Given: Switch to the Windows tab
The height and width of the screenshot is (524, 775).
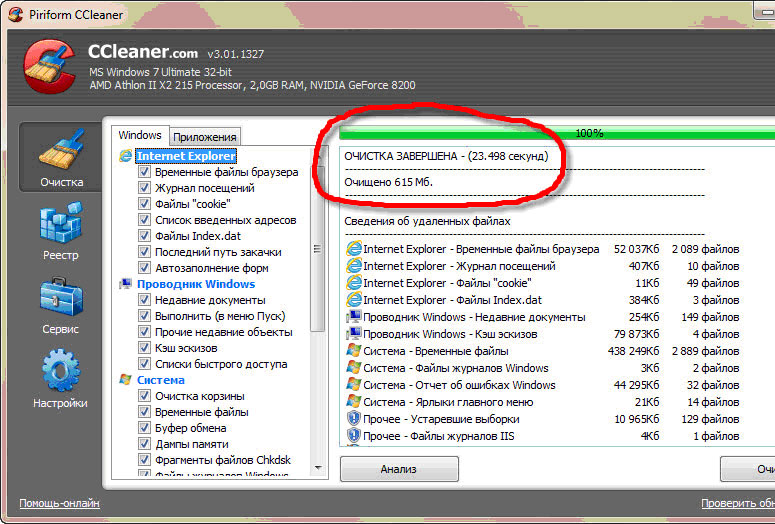Looking at the screenshot, I should 140,135.
